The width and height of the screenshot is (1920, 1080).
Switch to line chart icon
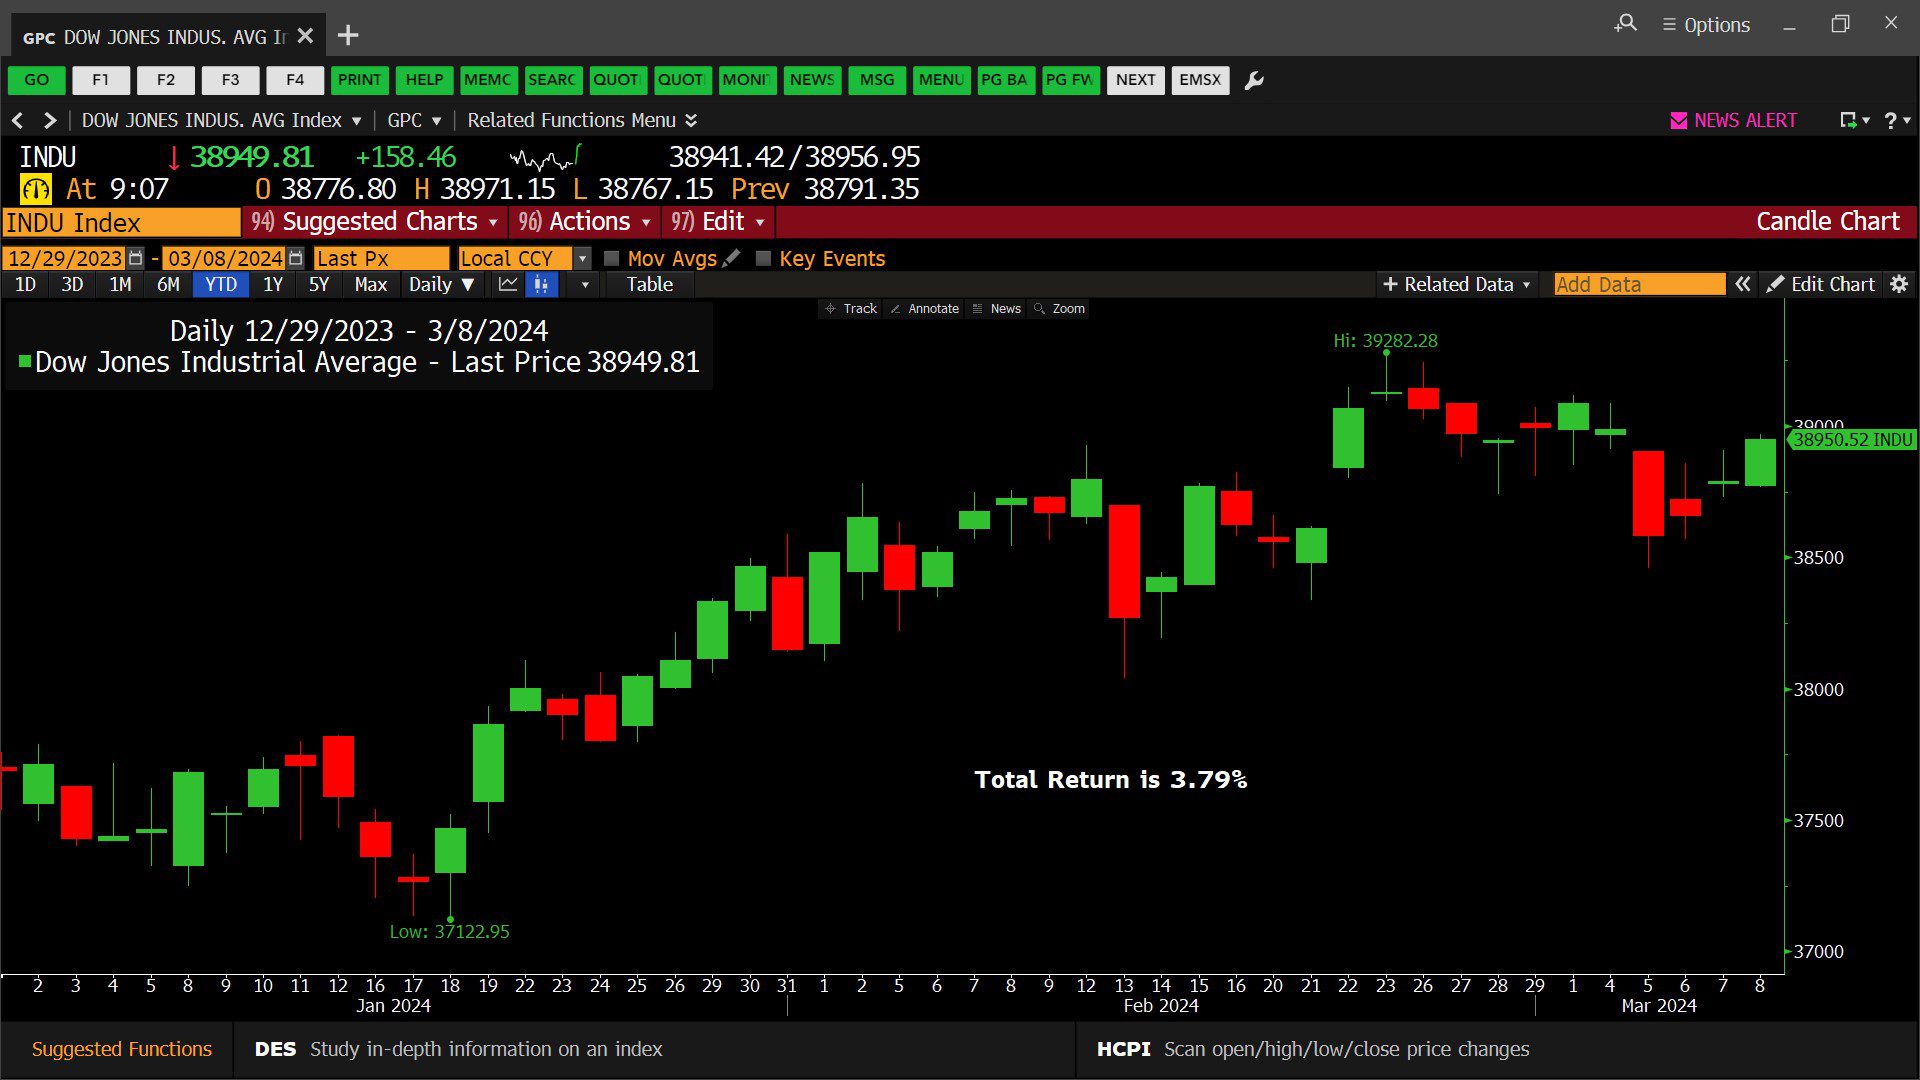508,285
